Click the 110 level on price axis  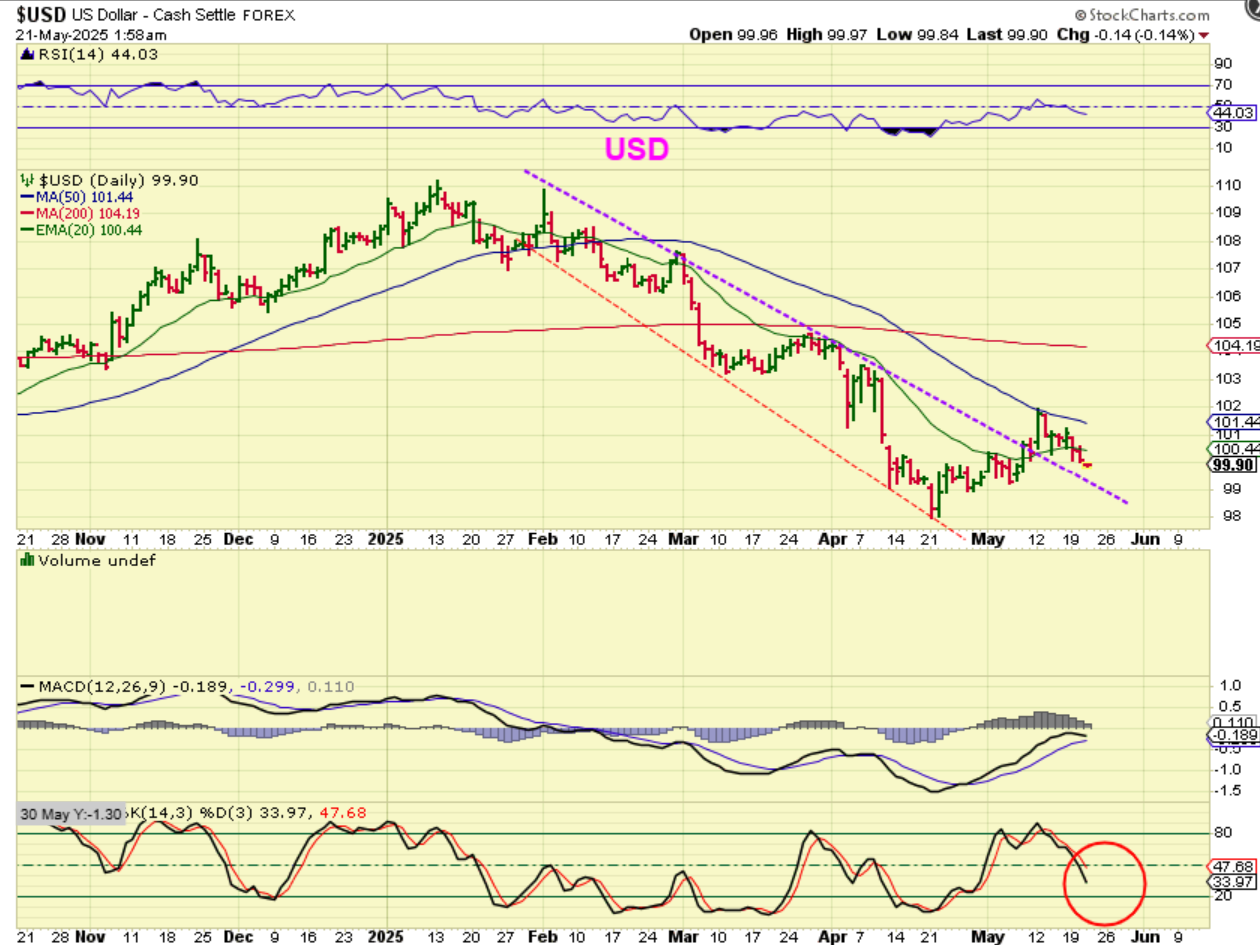click(x=1228, y=186)
